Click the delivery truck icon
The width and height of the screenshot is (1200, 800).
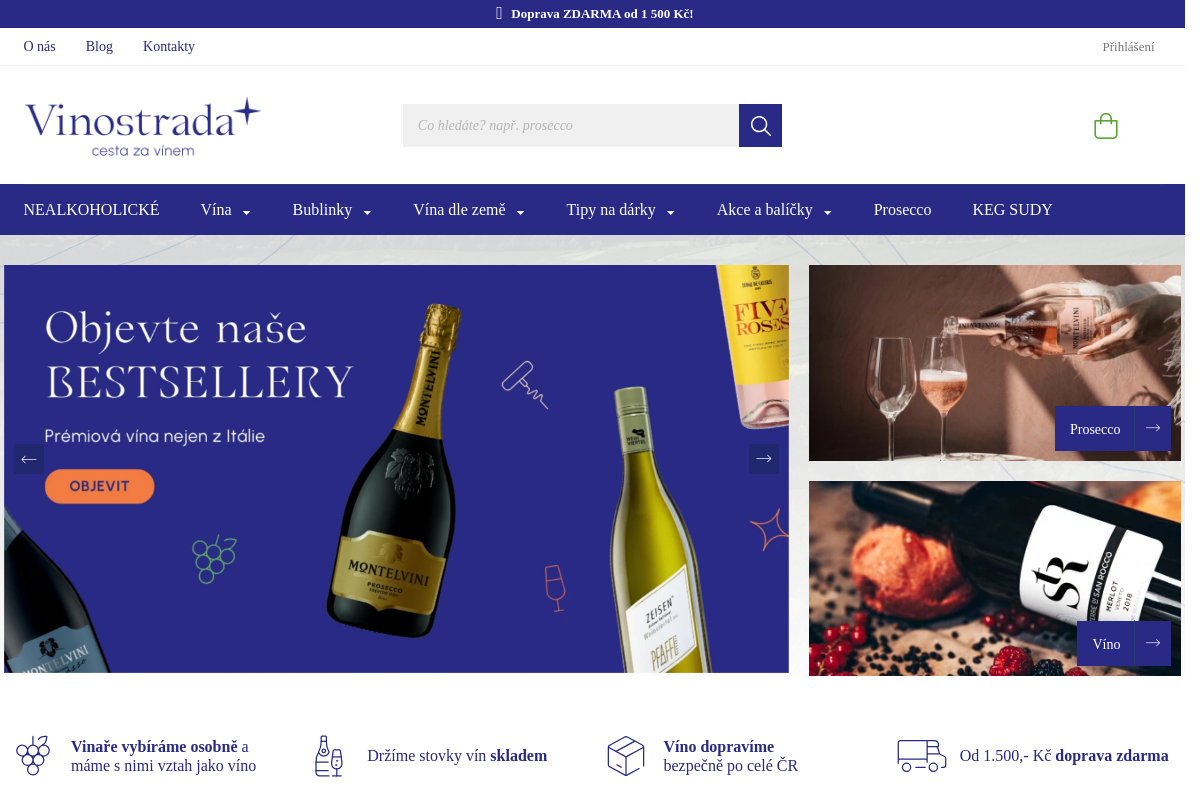922,756
